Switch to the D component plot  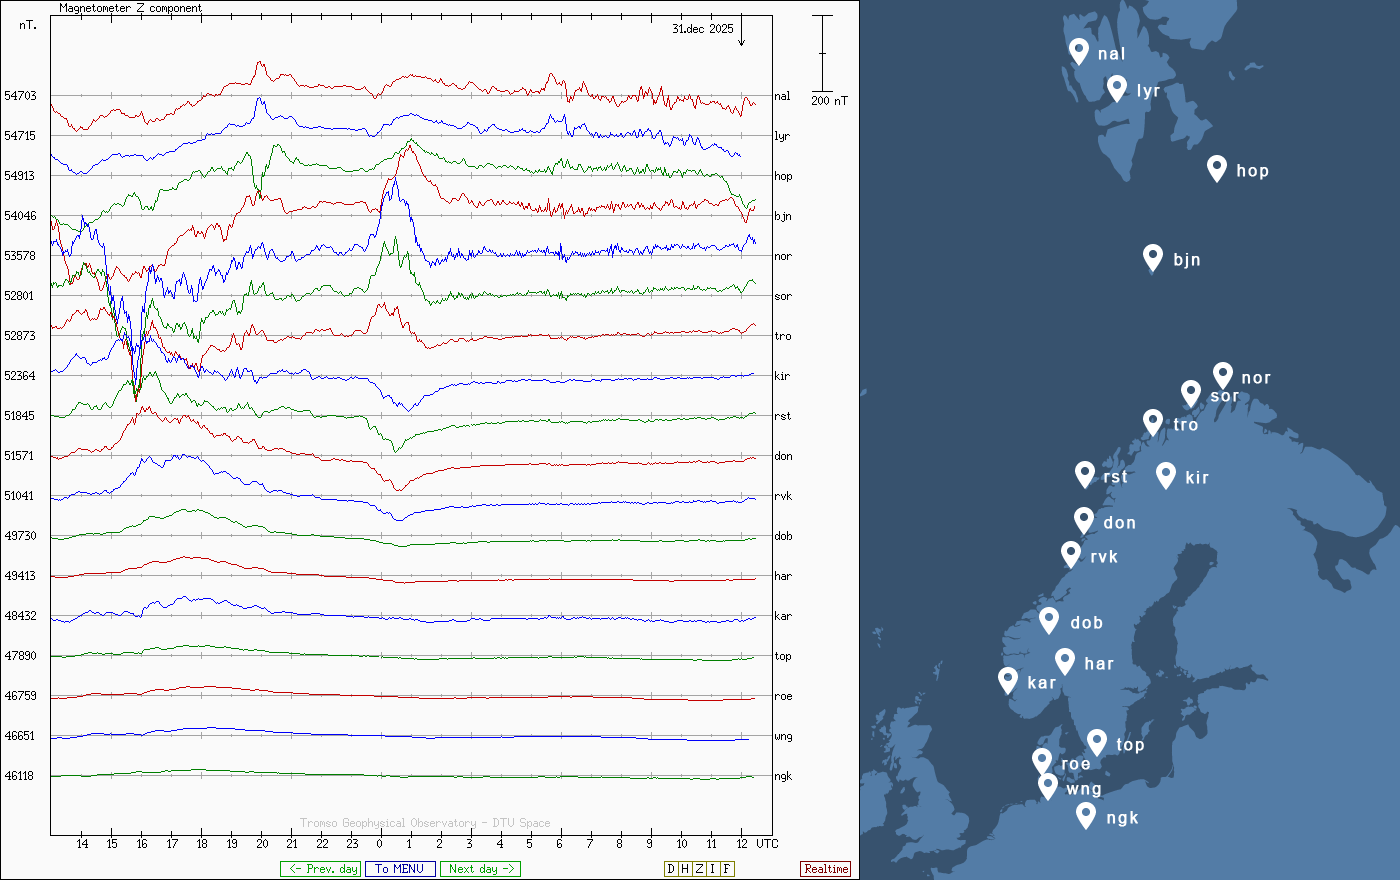pos(671,869)
